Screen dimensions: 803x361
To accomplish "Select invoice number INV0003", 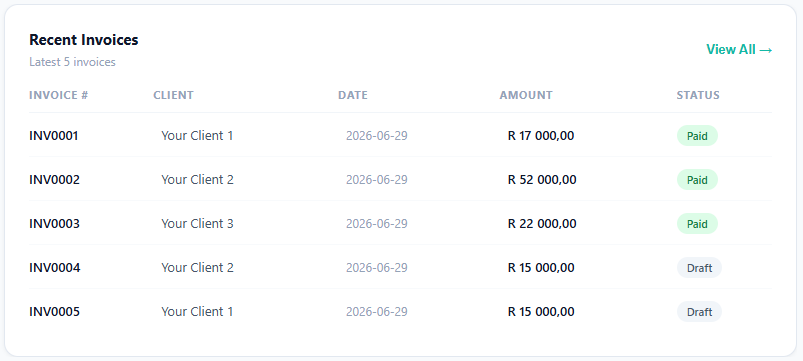I will (x=54, y=224).
